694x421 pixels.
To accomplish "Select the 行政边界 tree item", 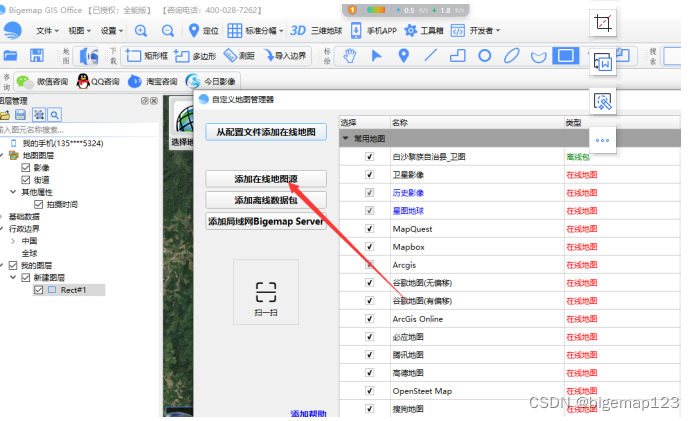I will coord(24,228).
